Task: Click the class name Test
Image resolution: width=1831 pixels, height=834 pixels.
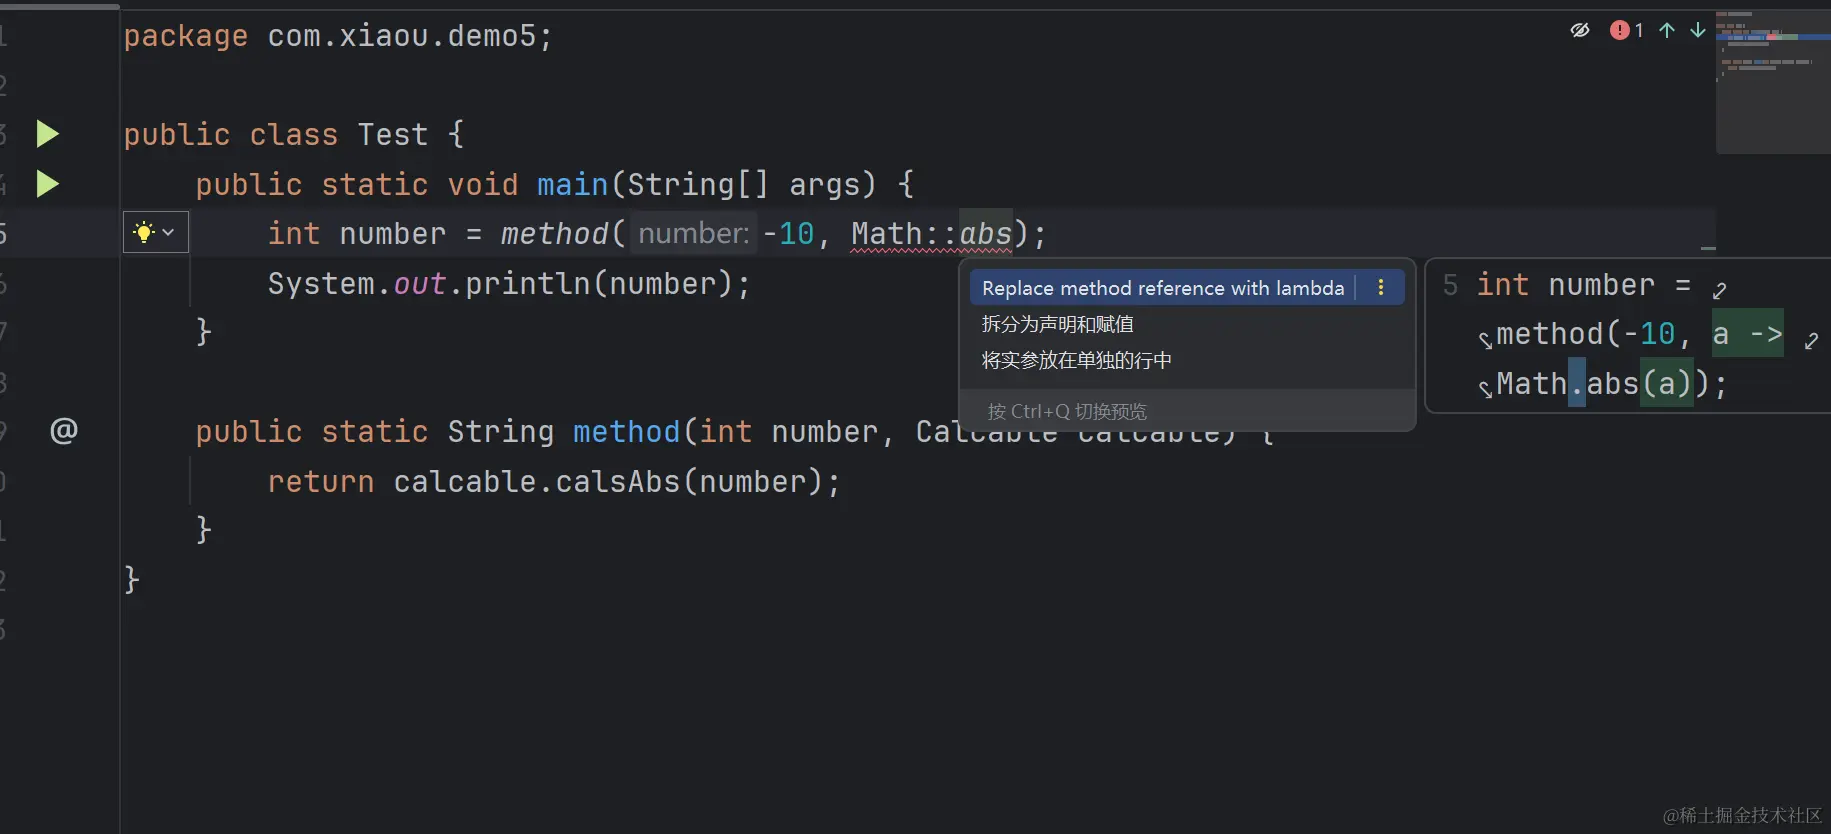Action: point(393,135)
